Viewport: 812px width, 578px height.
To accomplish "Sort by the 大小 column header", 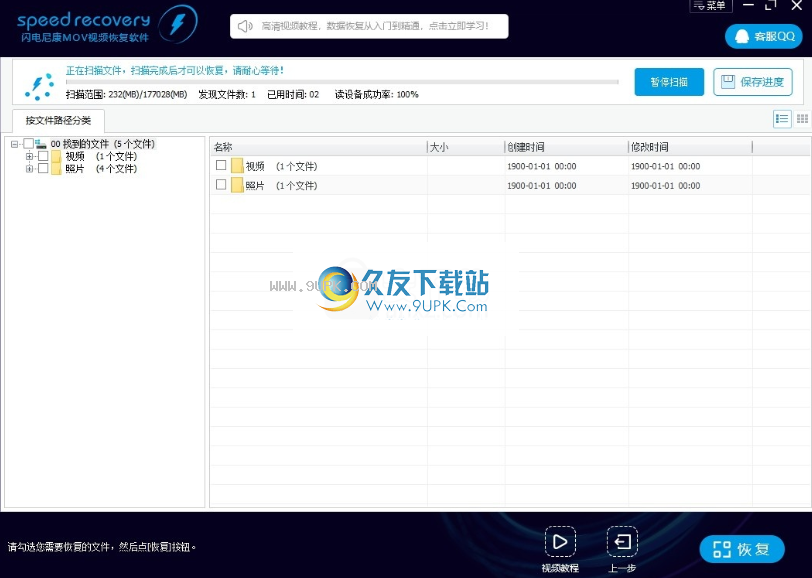I will coord(466,147).
